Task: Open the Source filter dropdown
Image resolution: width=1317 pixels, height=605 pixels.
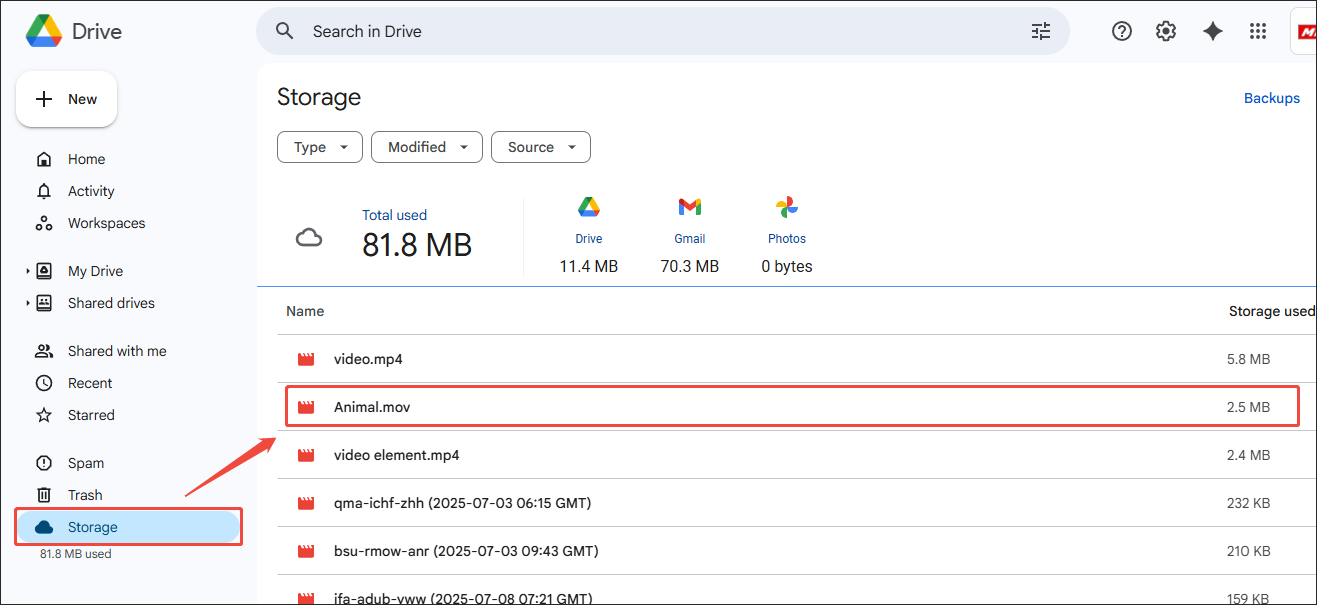Action: pos(541,147)
